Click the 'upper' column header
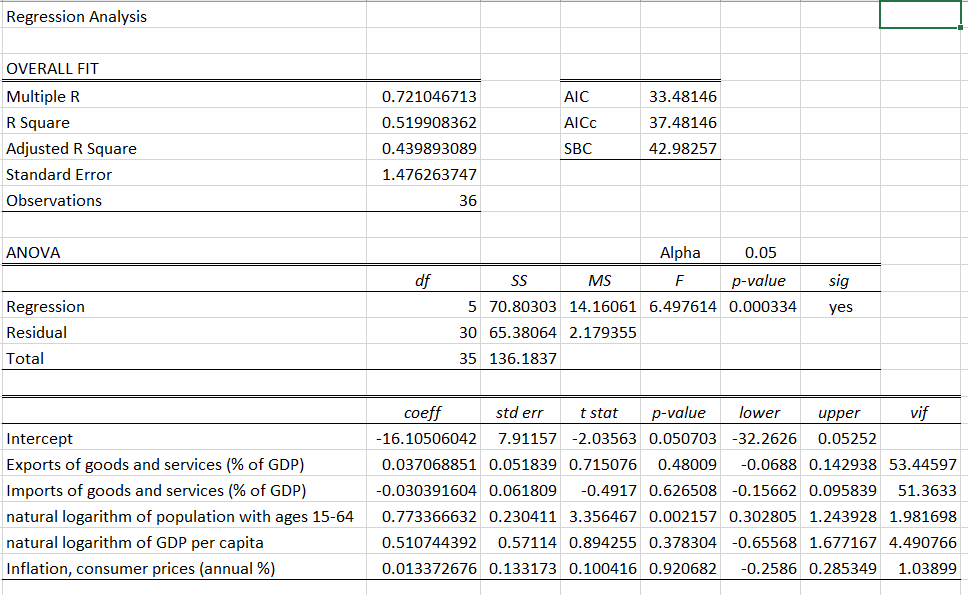This screenshot has width=968, height=595. coord(839,413)
